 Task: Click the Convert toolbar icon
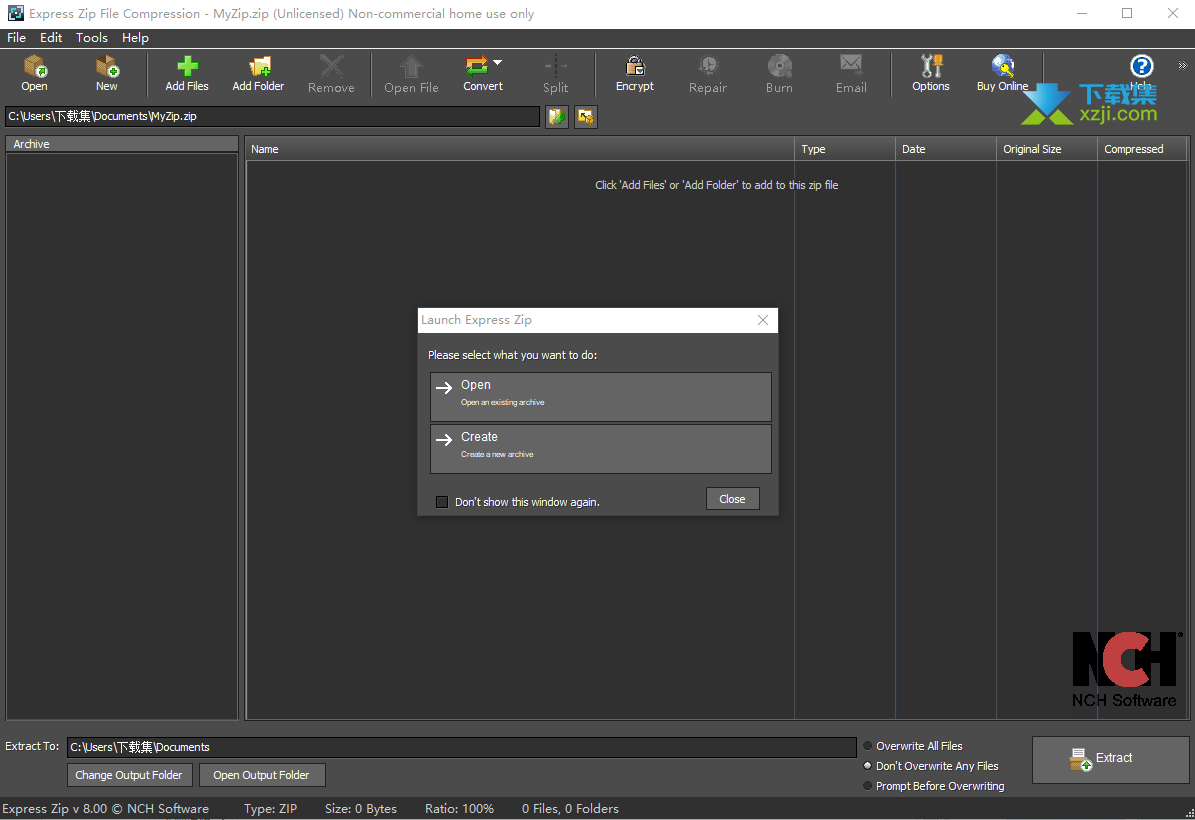click(x=477, y=67)
